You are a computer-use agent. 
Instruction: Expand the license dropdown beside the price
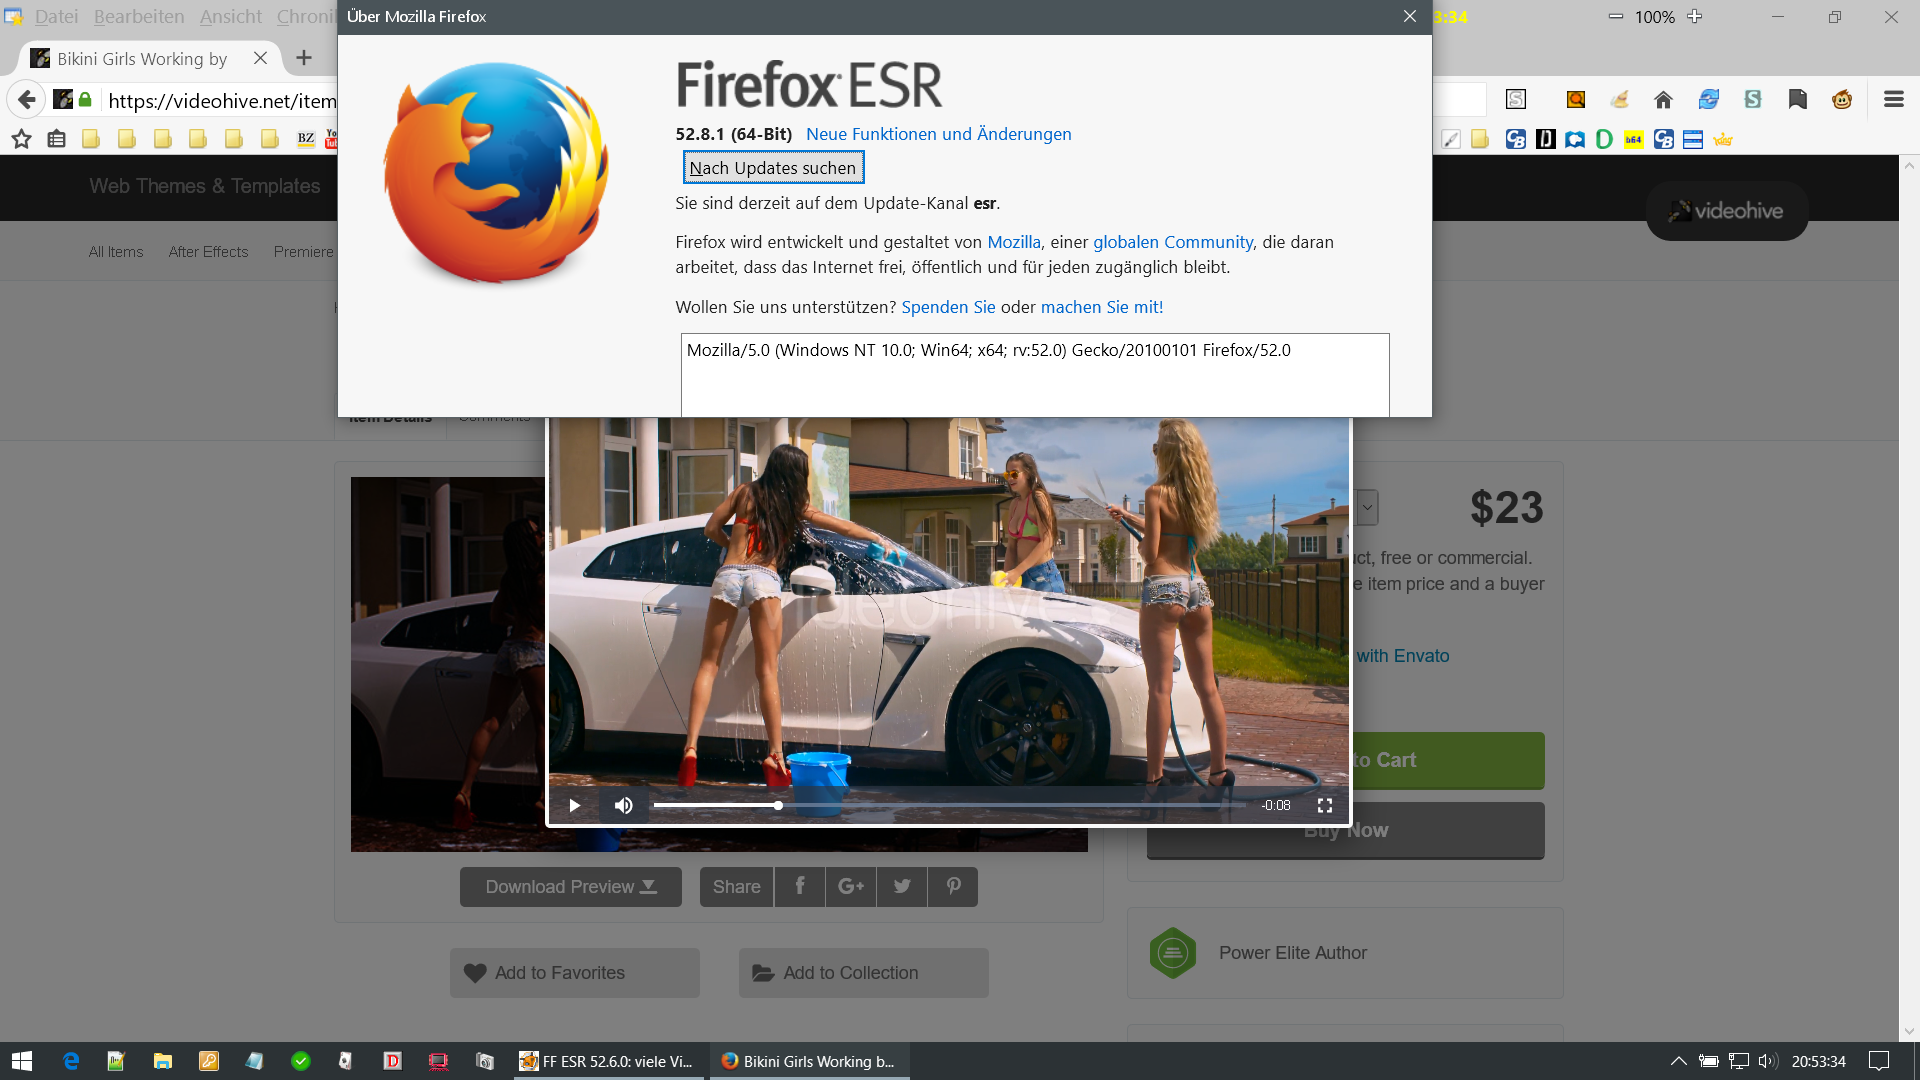pyautogui.click(x=1367, y=507)
